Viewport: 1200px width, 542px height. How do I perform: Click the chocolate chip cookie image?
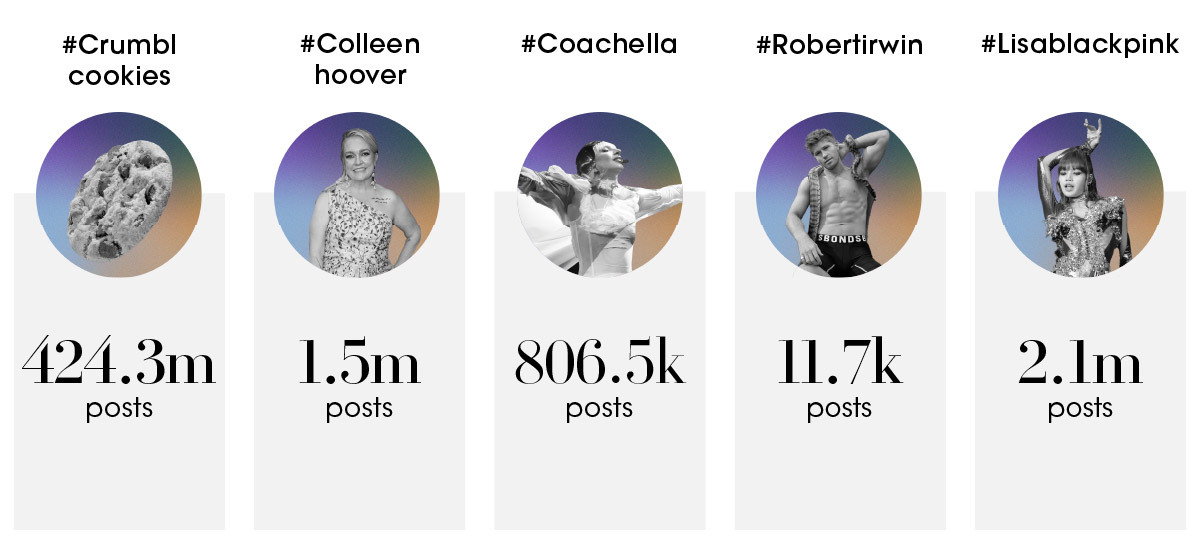click(119, 195)
